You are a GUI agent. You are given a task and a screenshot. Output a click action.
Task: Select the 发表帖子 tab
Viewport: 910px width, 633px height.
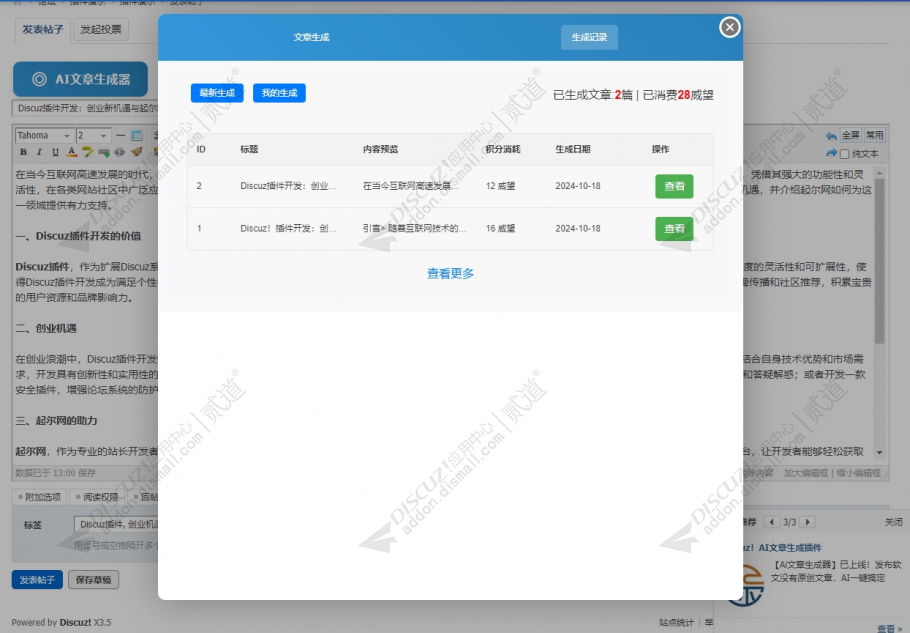(x=42, y=30)
